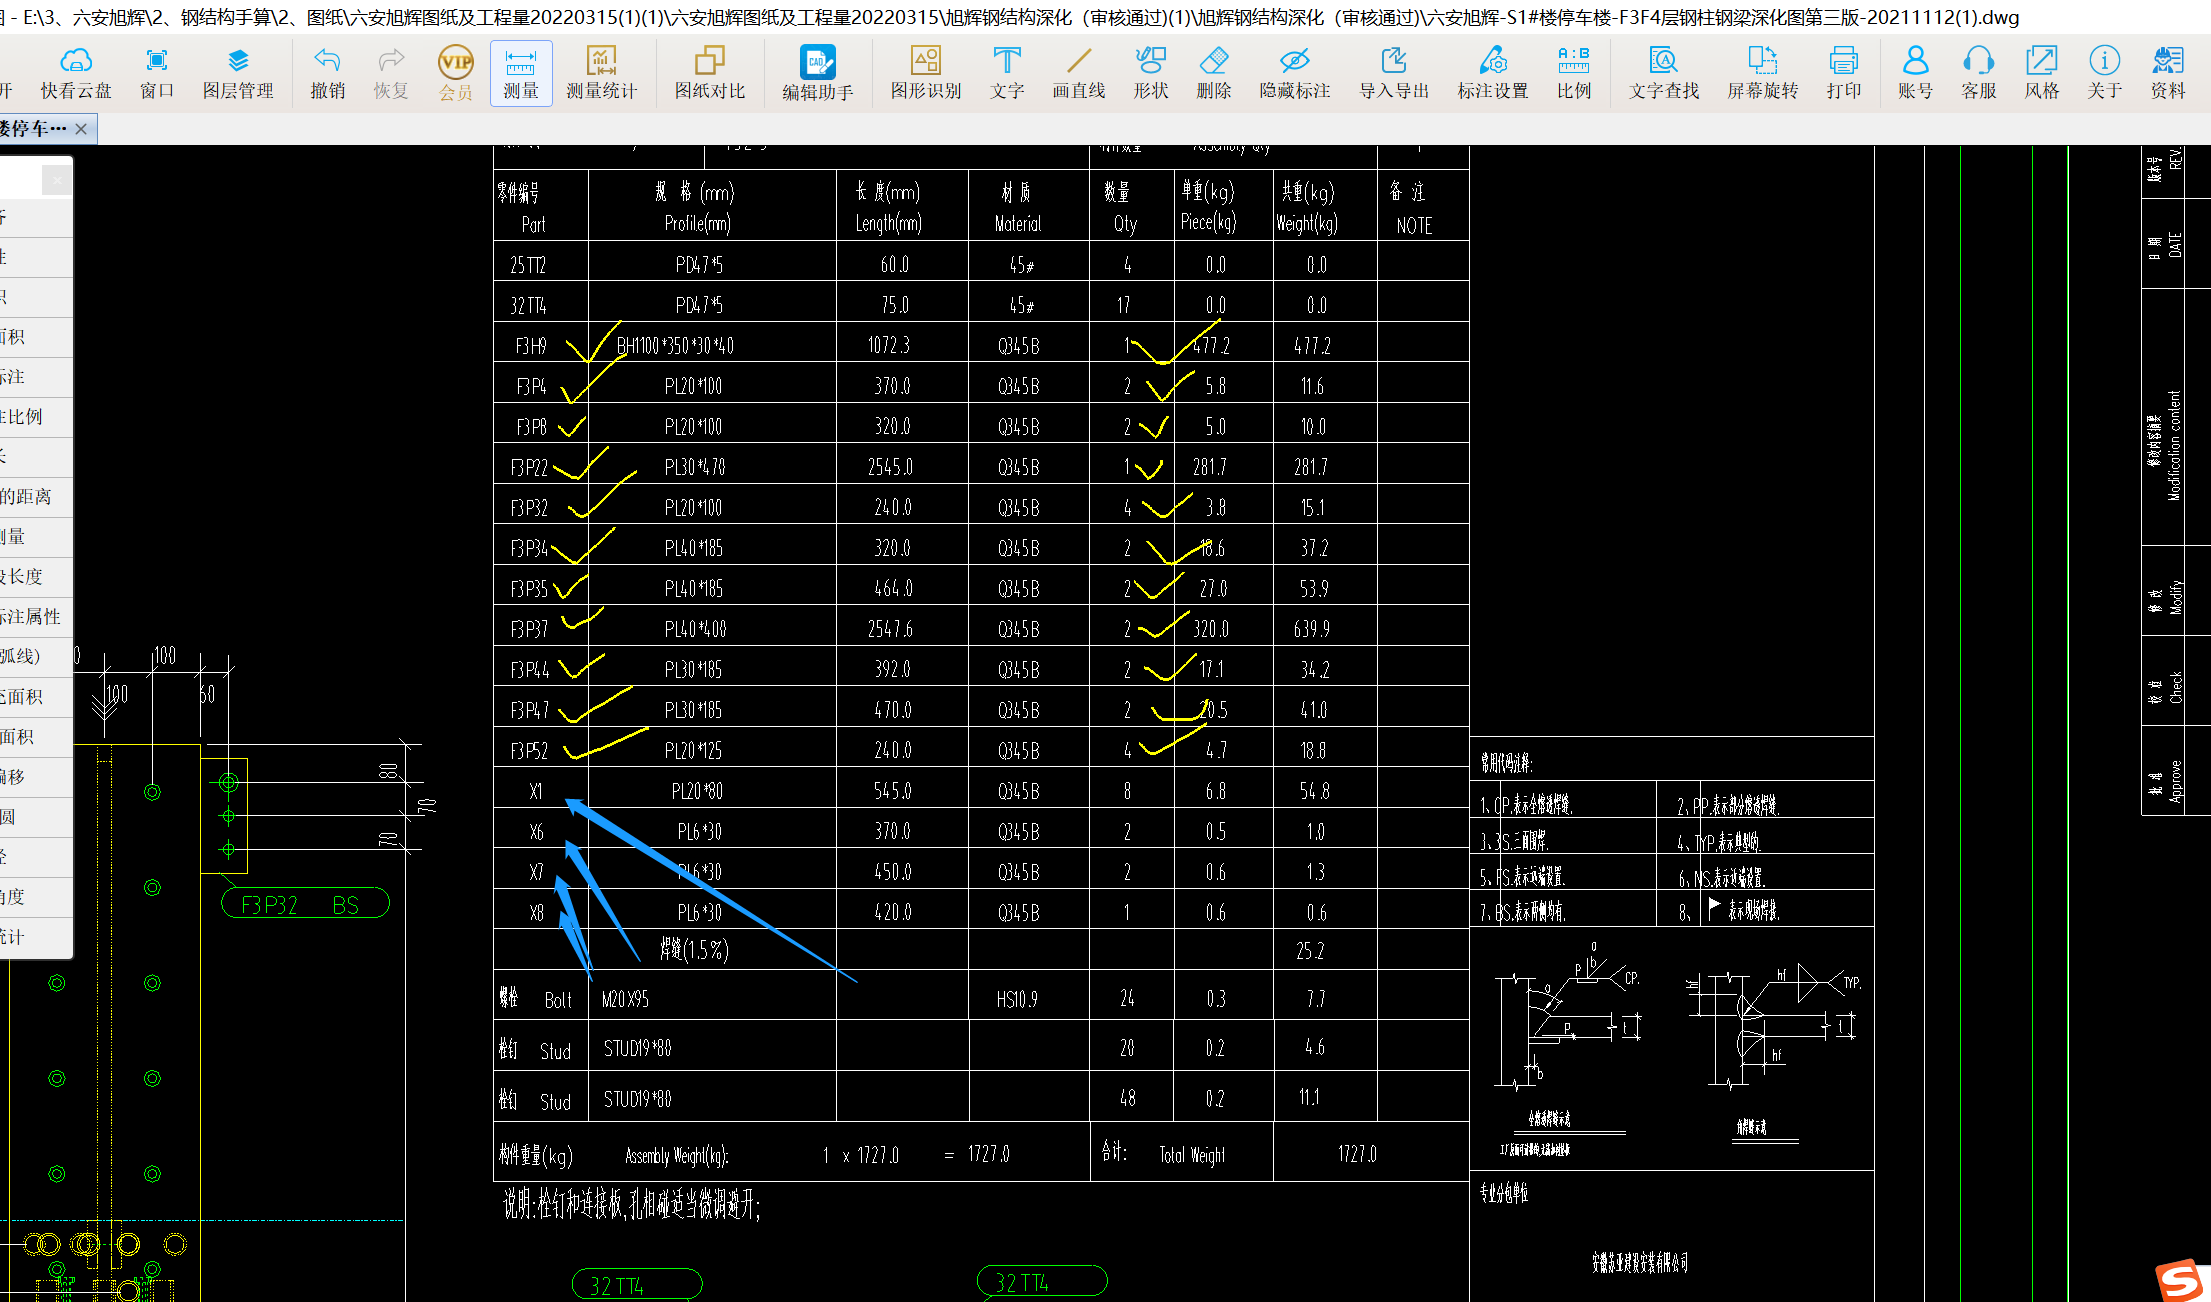
Task: Click part number F3H9 in table
Action: click(x=531, y=346)
